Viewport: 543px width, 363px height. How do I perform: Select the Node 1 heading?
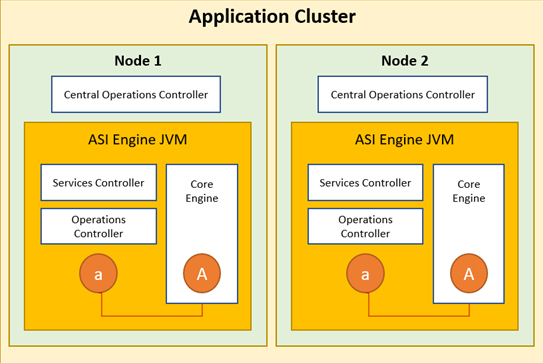click(x=138, y=61)
